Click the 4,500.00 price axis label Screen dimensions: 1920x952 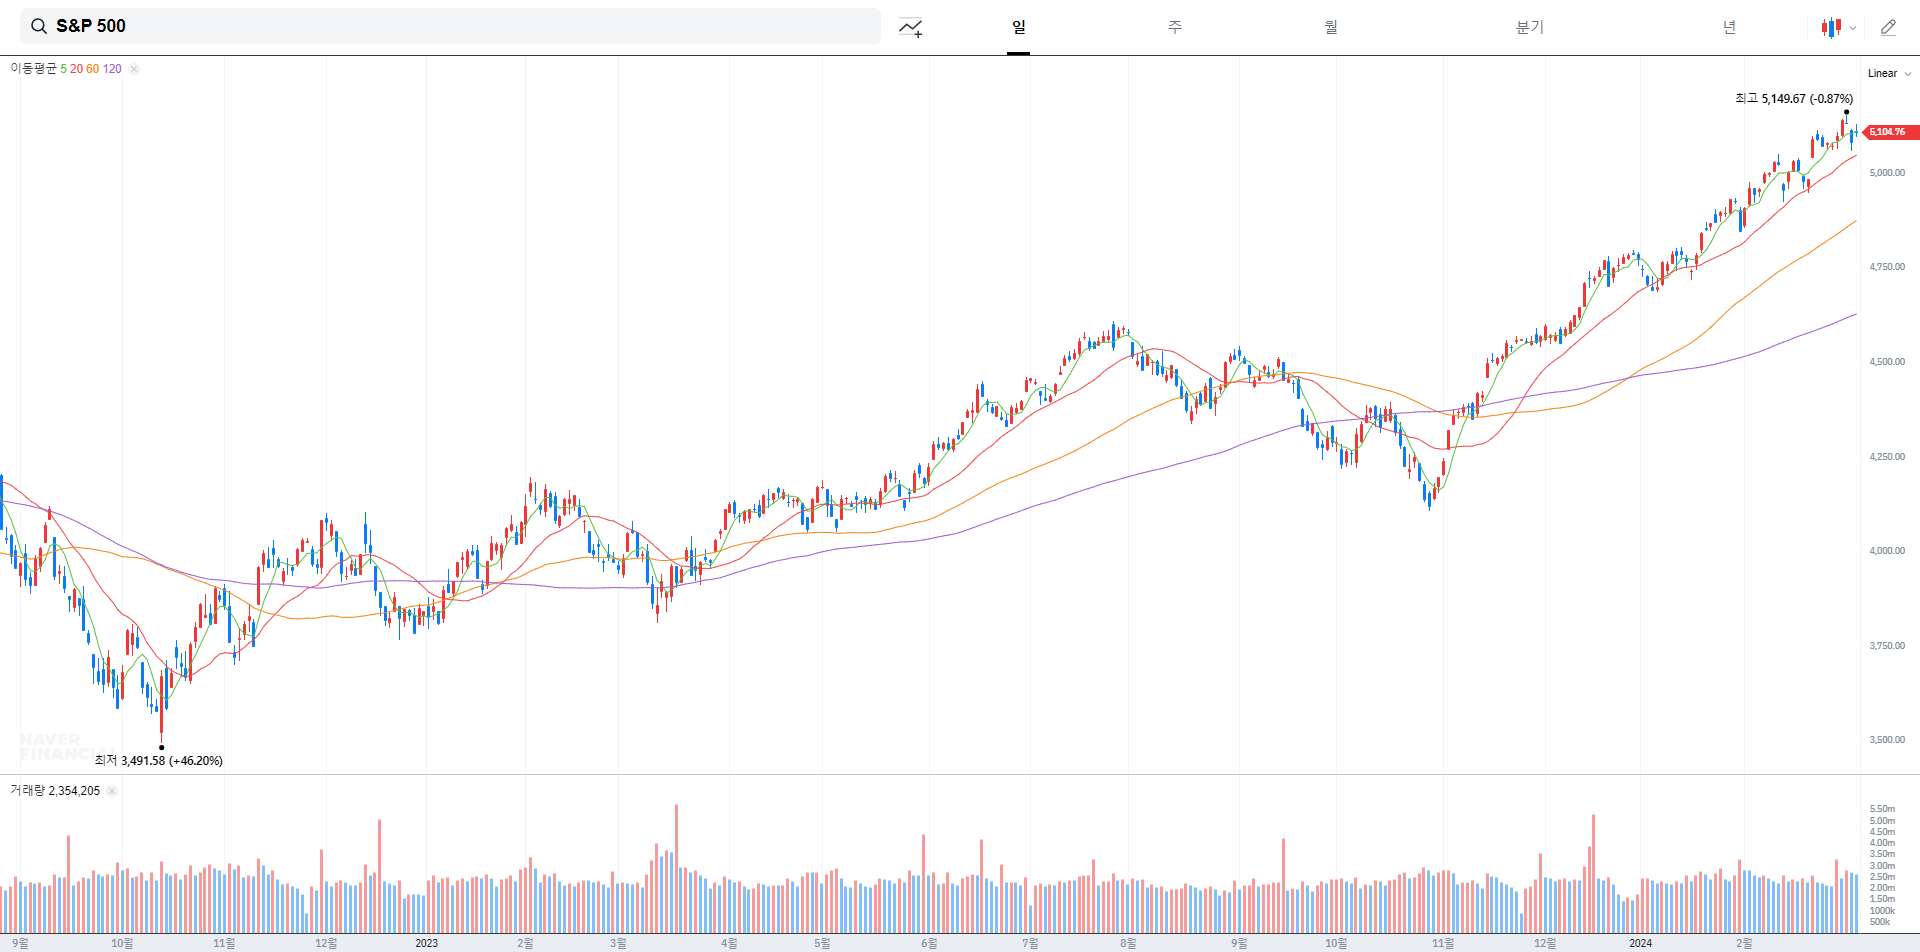pos(1887,362)
